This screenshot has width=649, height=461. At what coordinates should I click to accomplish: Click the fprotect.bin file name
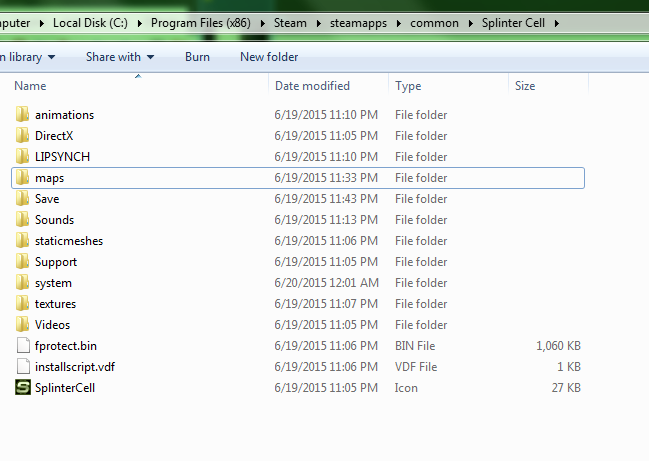(66, 346)
